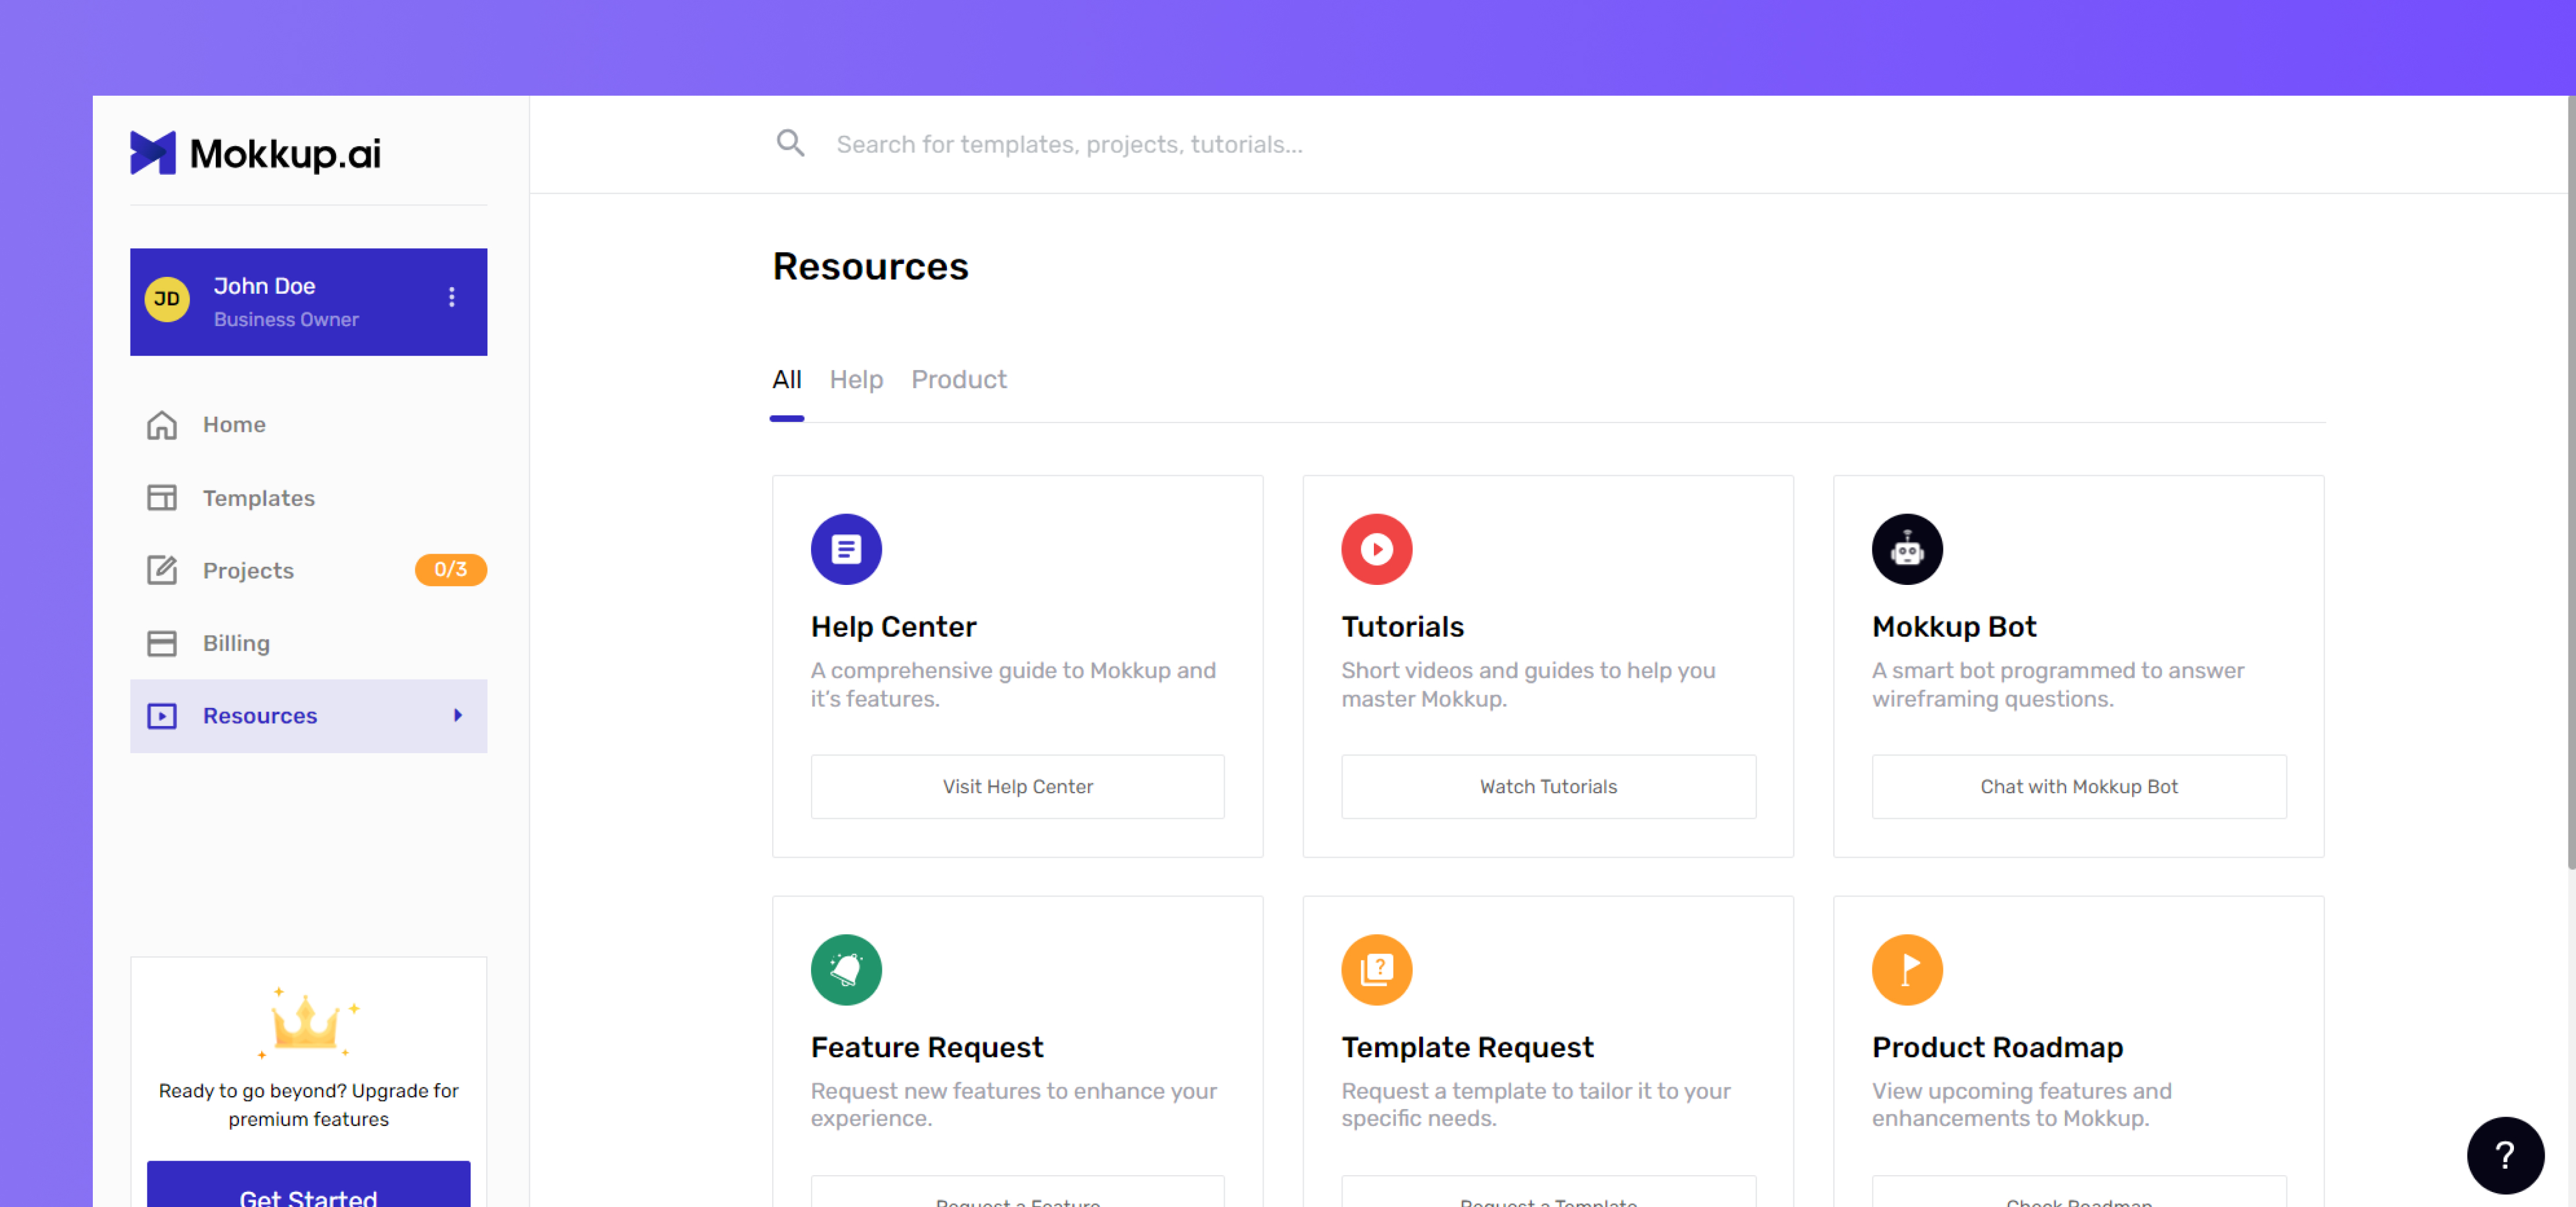Click the Help Center card title
Viewport: 2576px width, 1207px height.
[893, 627]
